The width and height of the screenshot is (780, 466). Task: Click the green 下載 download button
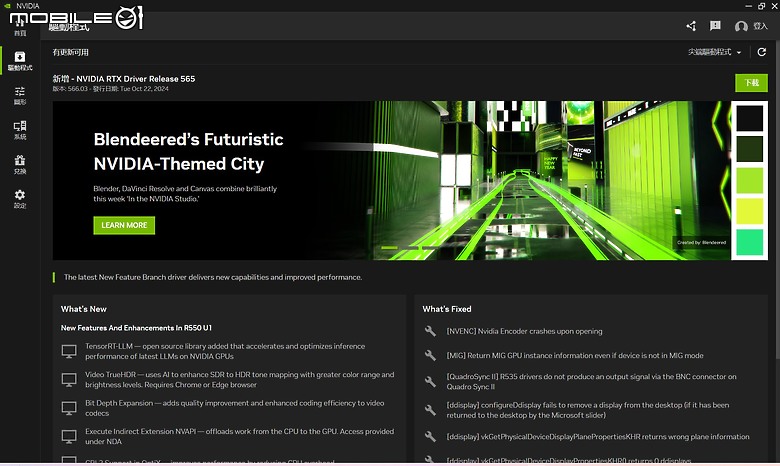(x=751, y=83)
